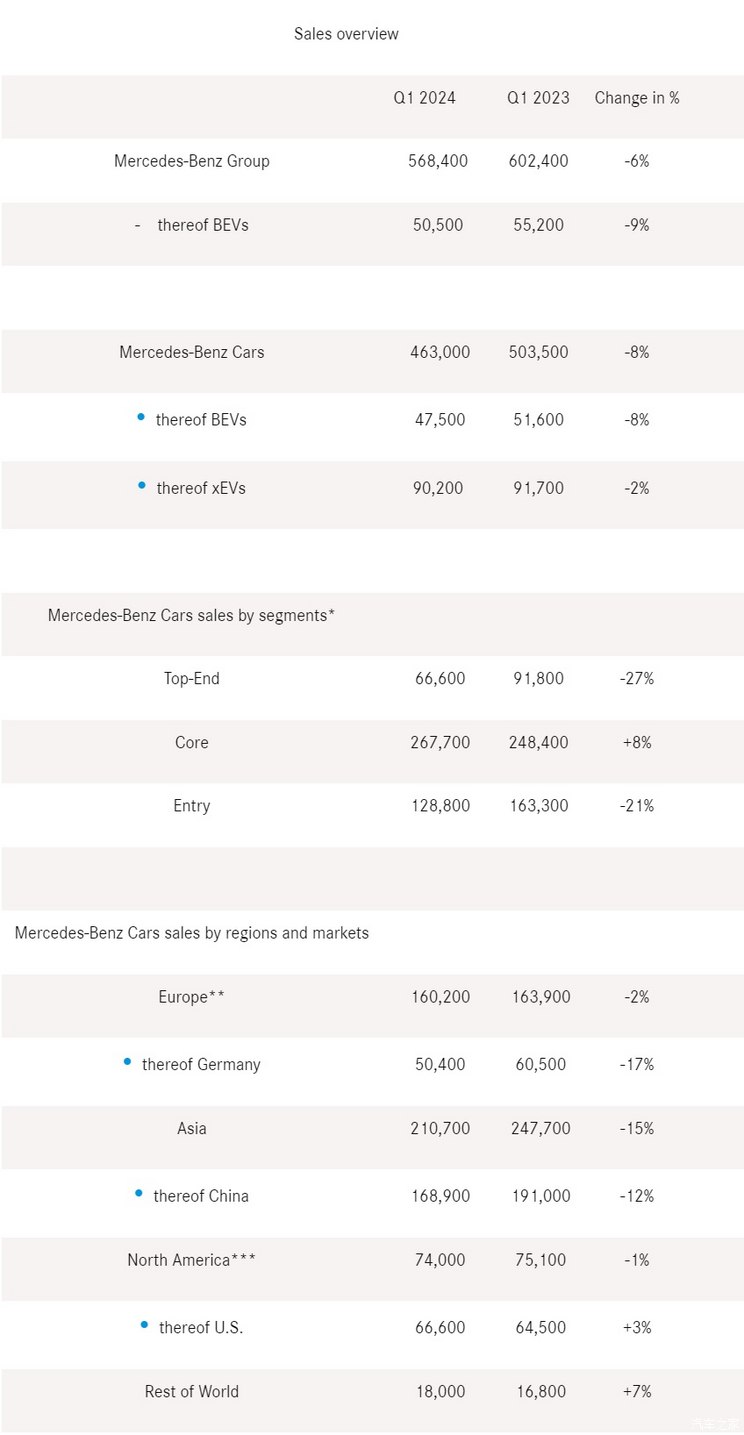Select the Q1 2024 column header
Screen dimensions: 744x1435
click(x=424, y=98)
